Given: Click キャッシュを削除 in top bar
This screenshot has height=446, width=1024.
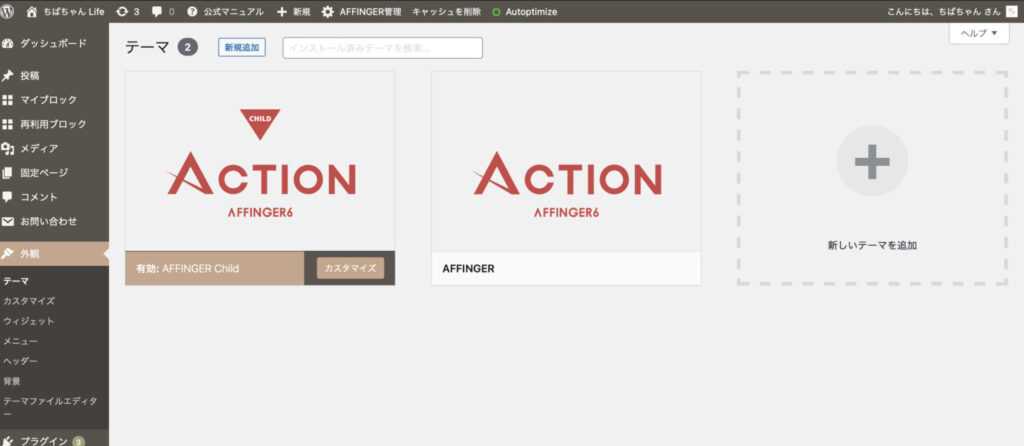Looking at the screenshot, I should coord(446,12).
